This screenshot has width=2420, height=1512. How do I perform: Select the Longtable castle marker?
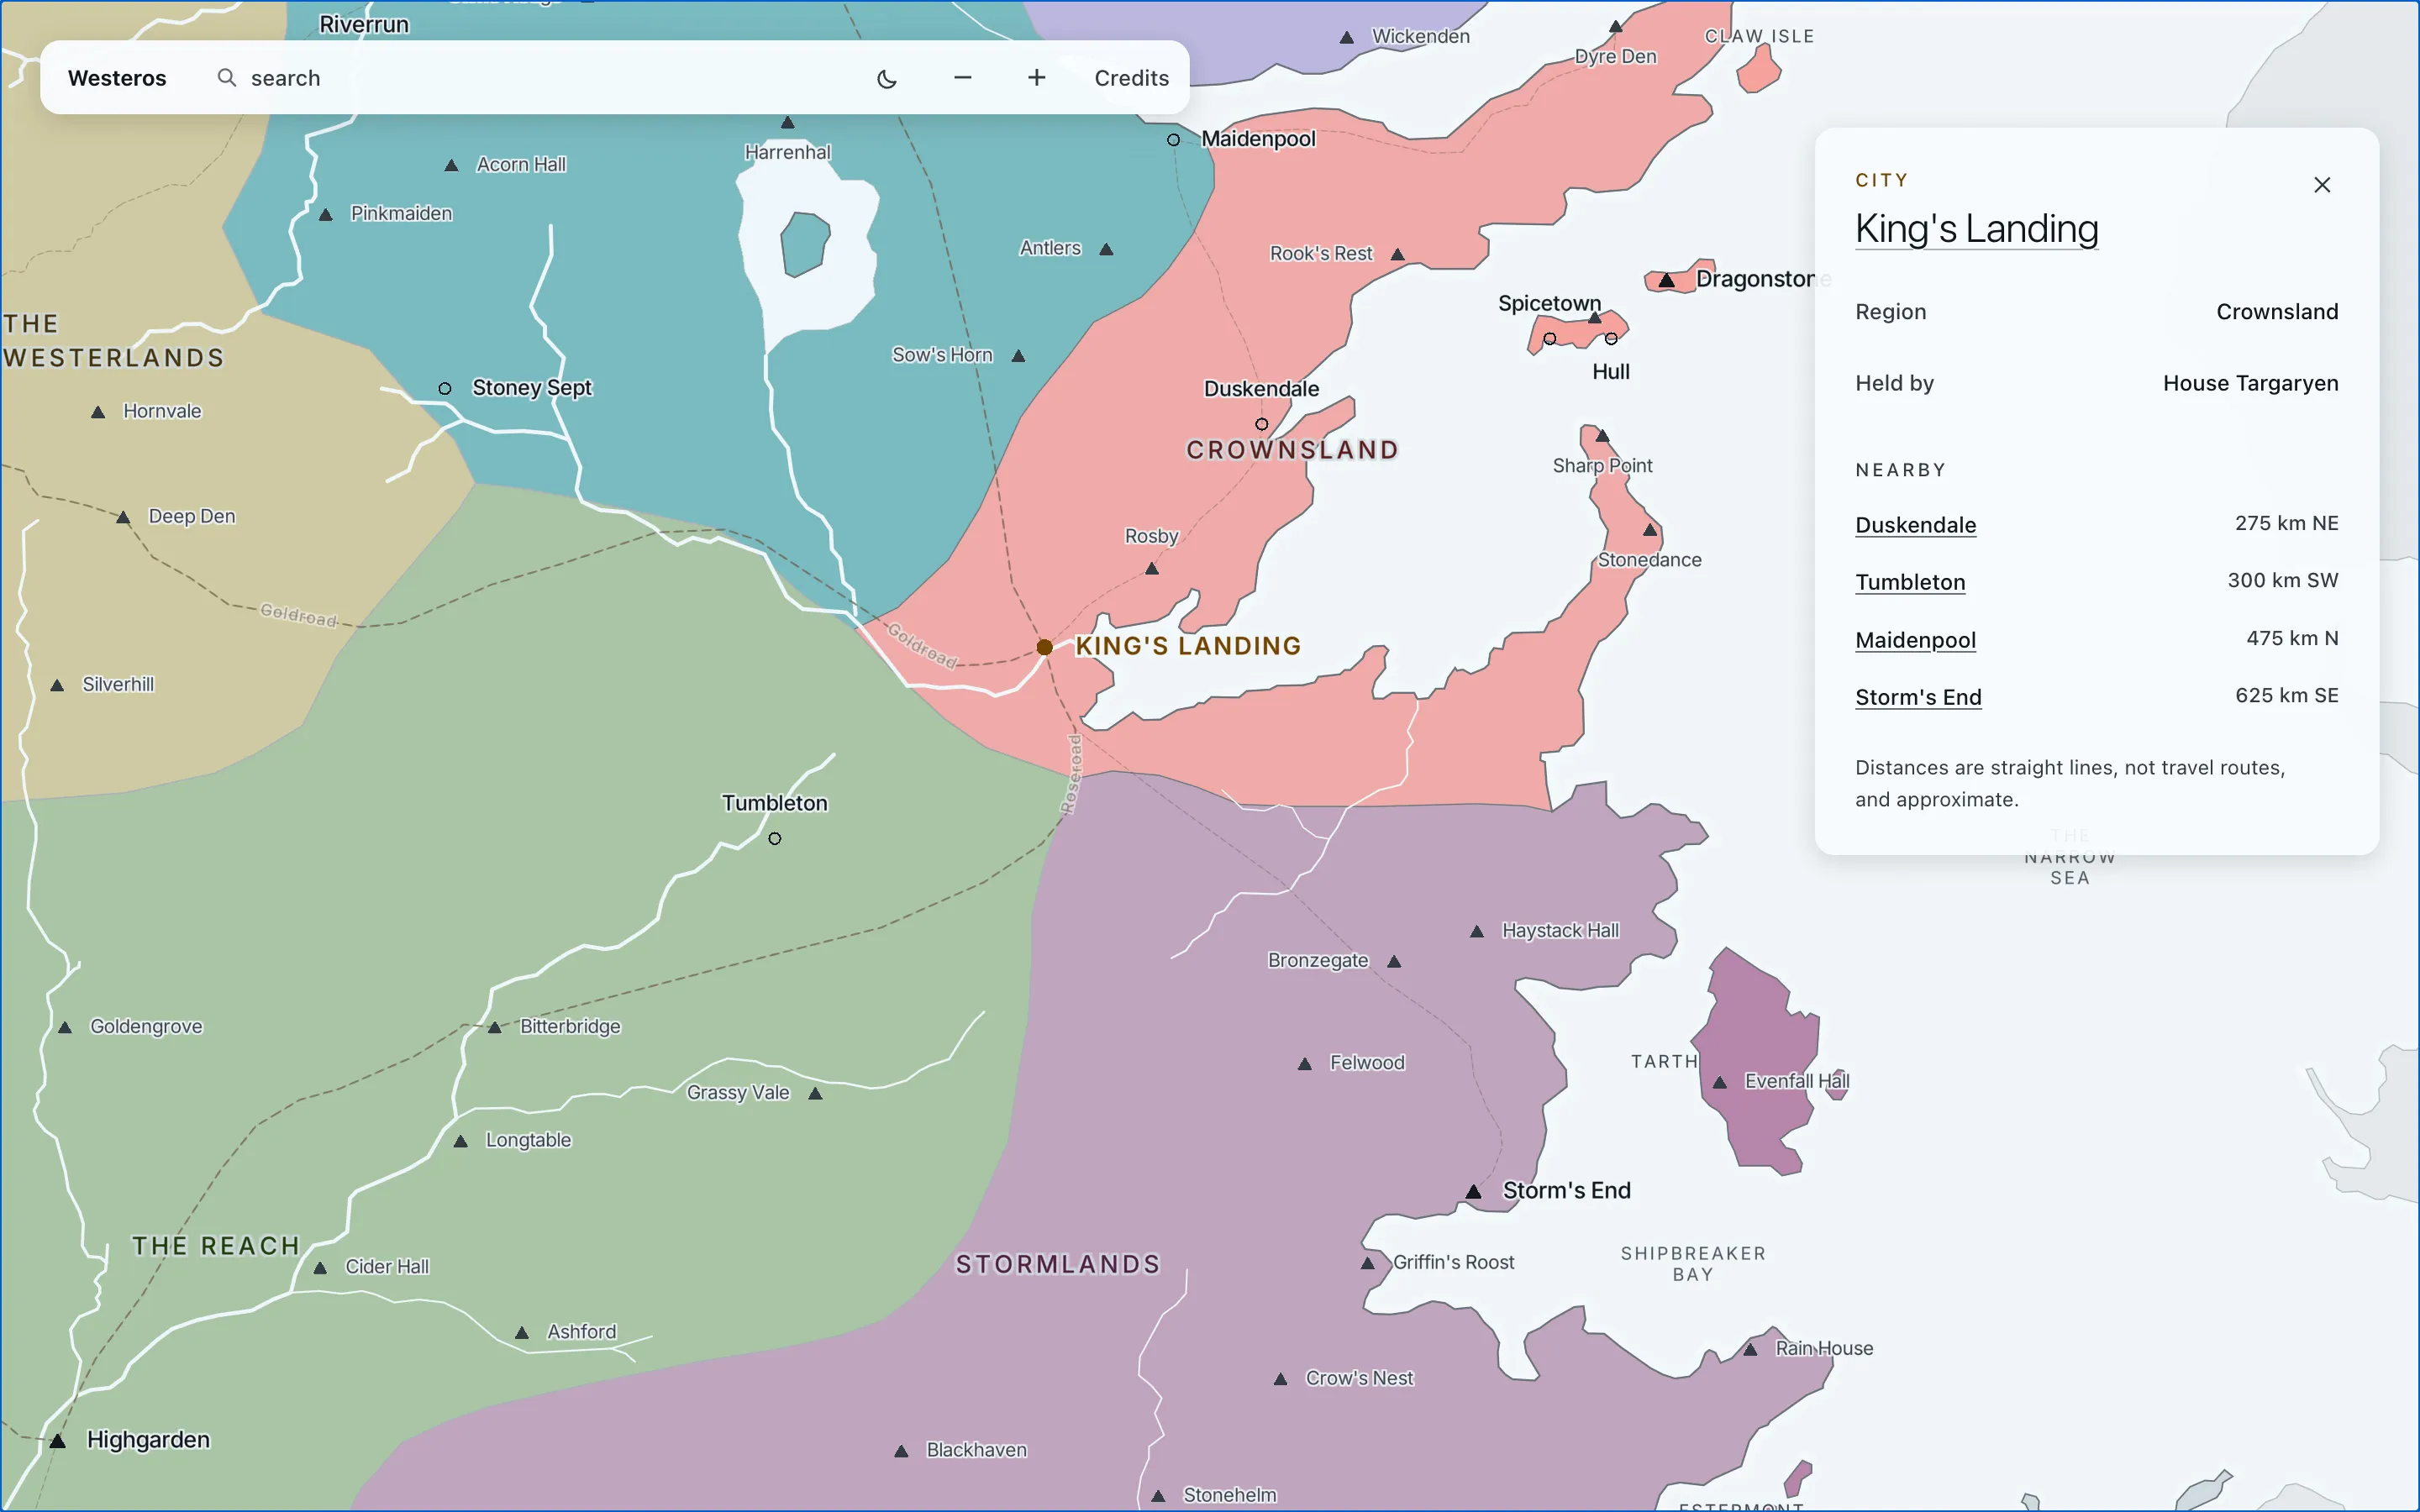460,1141
